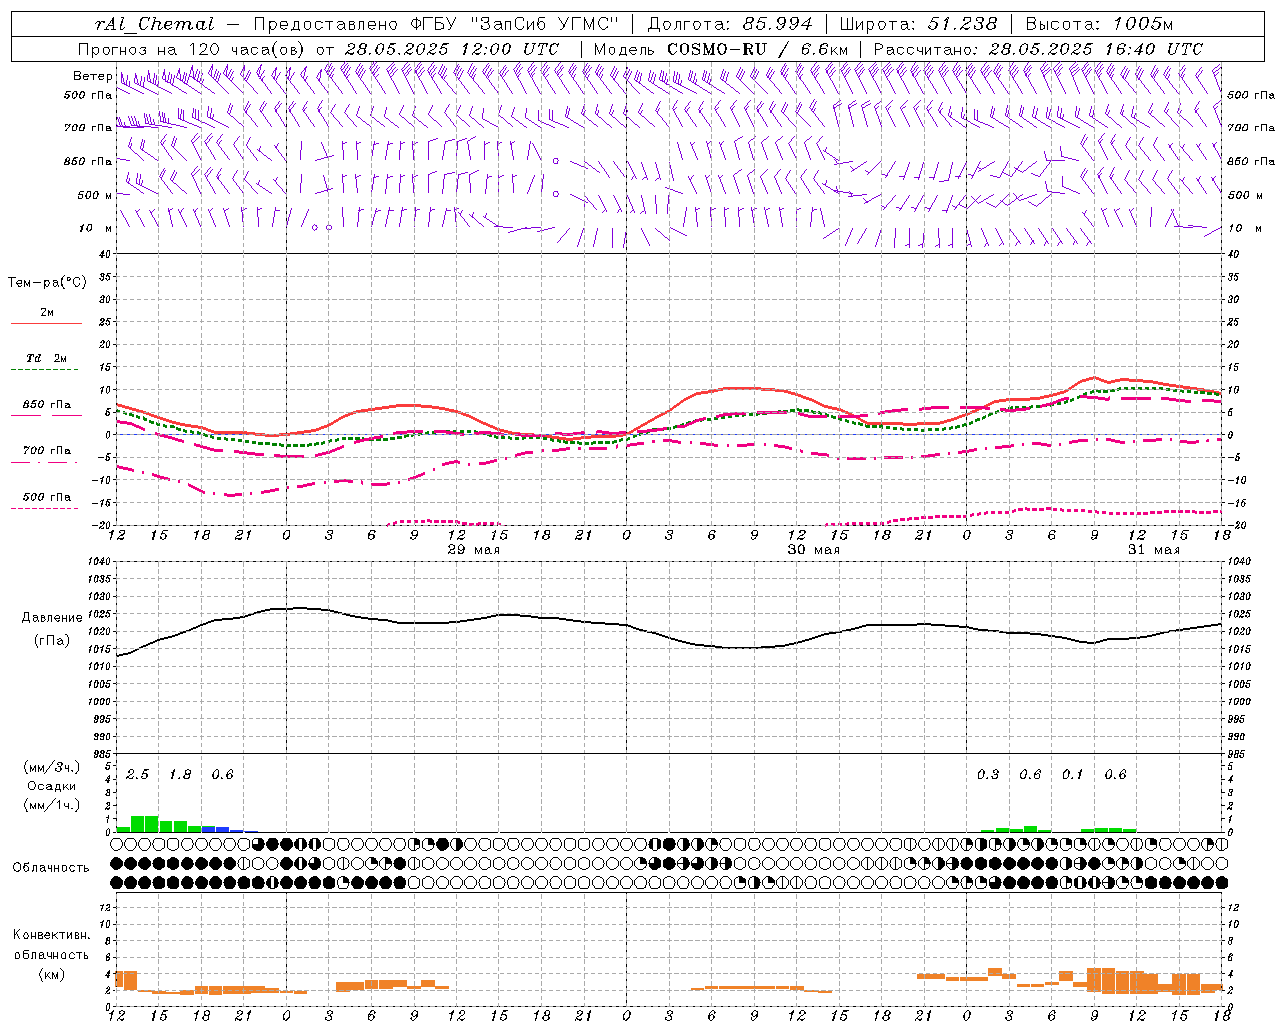Click the right 850 гПа wind level label

pos(1251,161)
